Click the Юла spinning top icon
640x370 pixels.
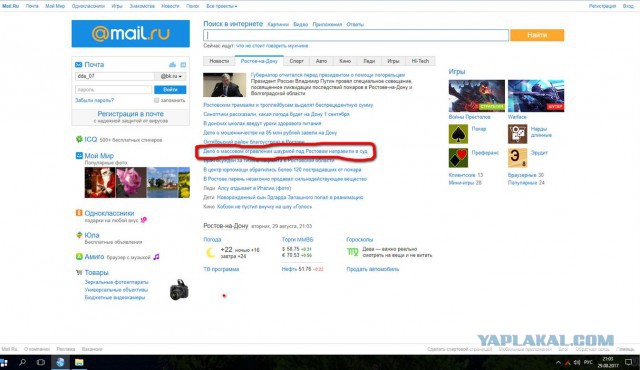point(79,235)
